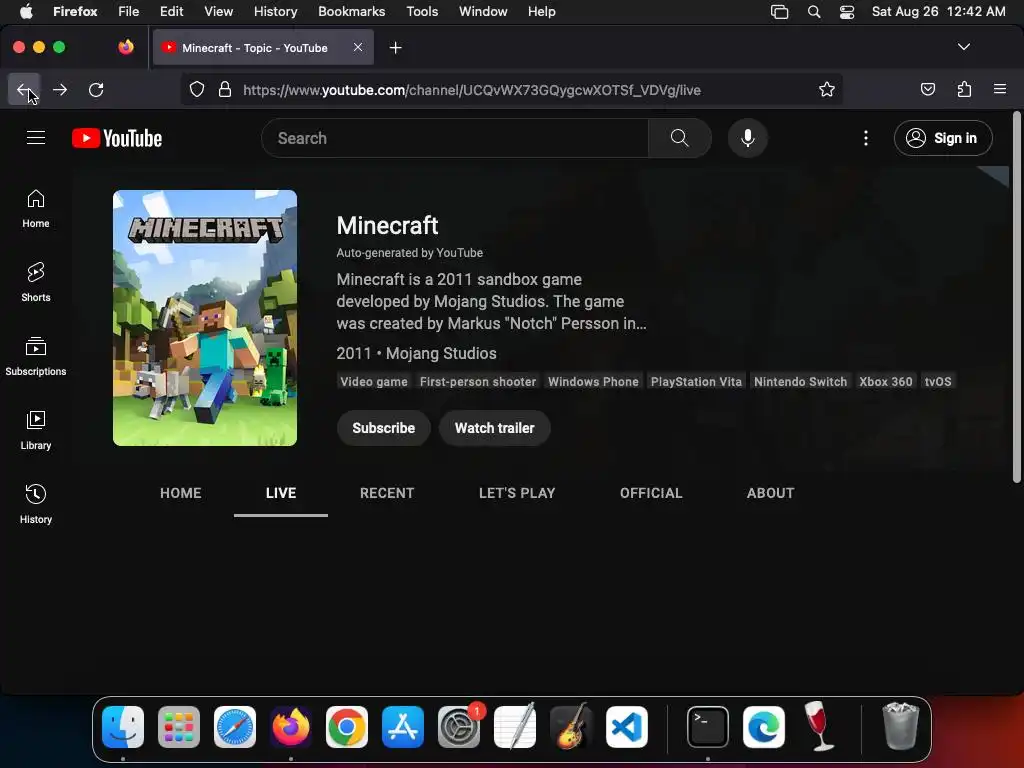Click the Windows Phone tag
This screenshot has width=1024, height=768.
(593, 381)
